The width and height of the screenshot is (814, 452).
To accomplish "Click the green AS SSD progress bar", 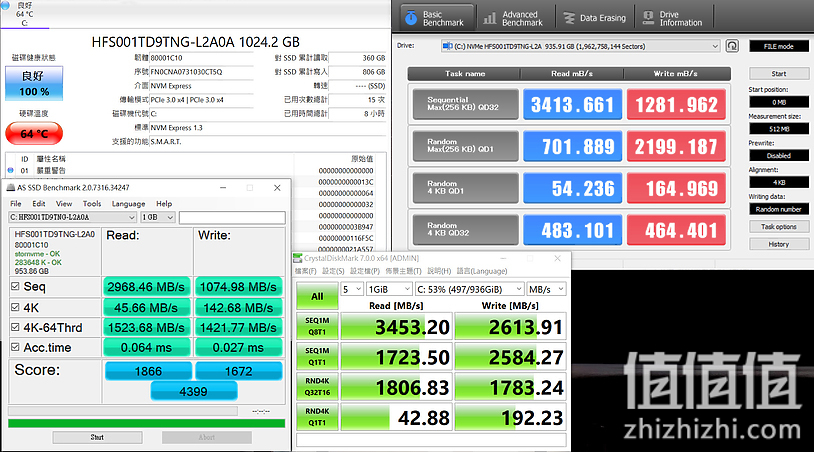I will [x=146, y=423].
